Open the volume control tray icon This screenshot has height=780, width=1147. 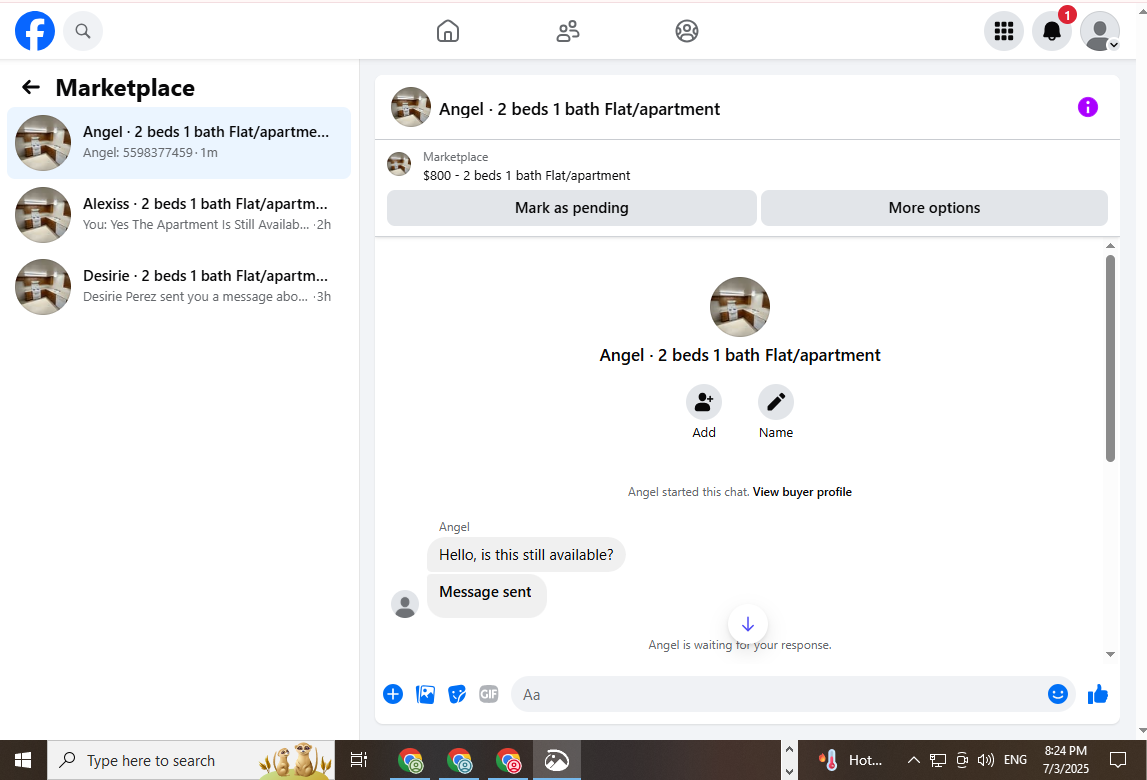pyautogui.click(x=985, y=760)
